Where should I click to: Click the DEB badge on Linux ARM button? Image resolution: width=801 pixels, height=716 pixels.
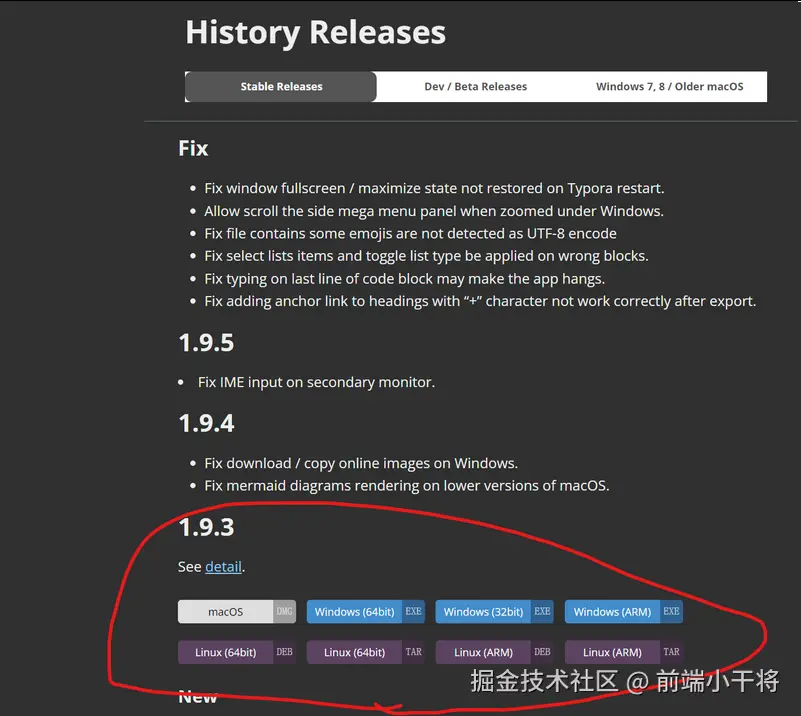coord(542,651)
